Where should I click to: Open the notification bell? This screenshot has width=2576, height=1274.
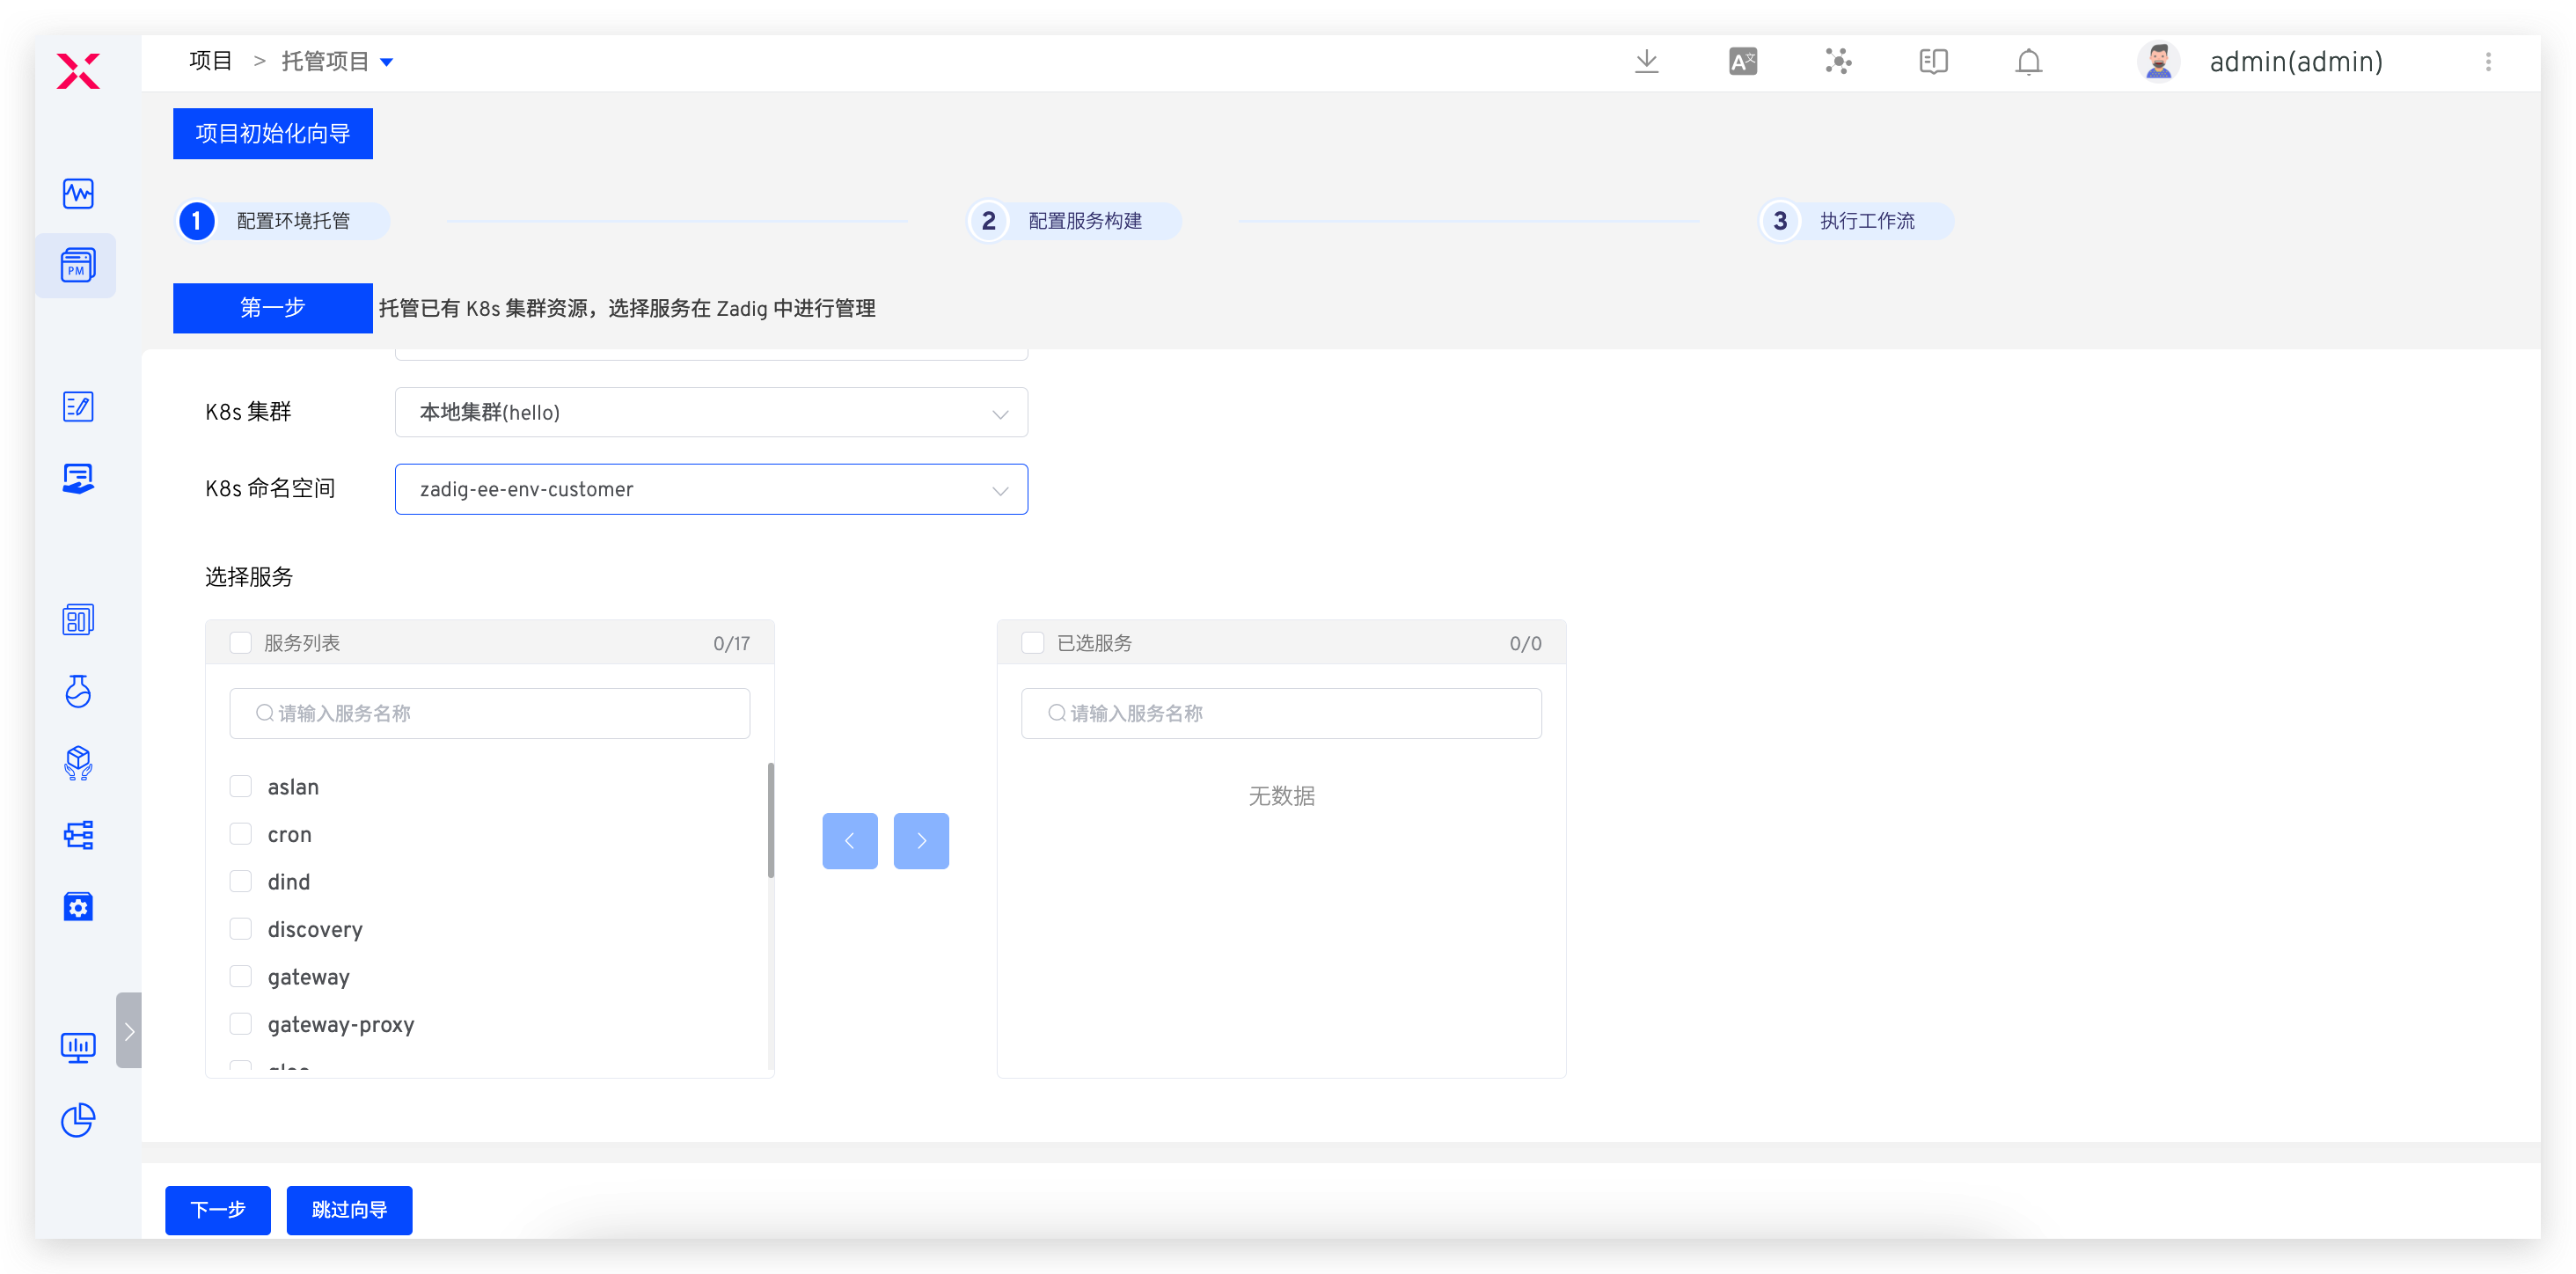click(x=2029, y=61)
